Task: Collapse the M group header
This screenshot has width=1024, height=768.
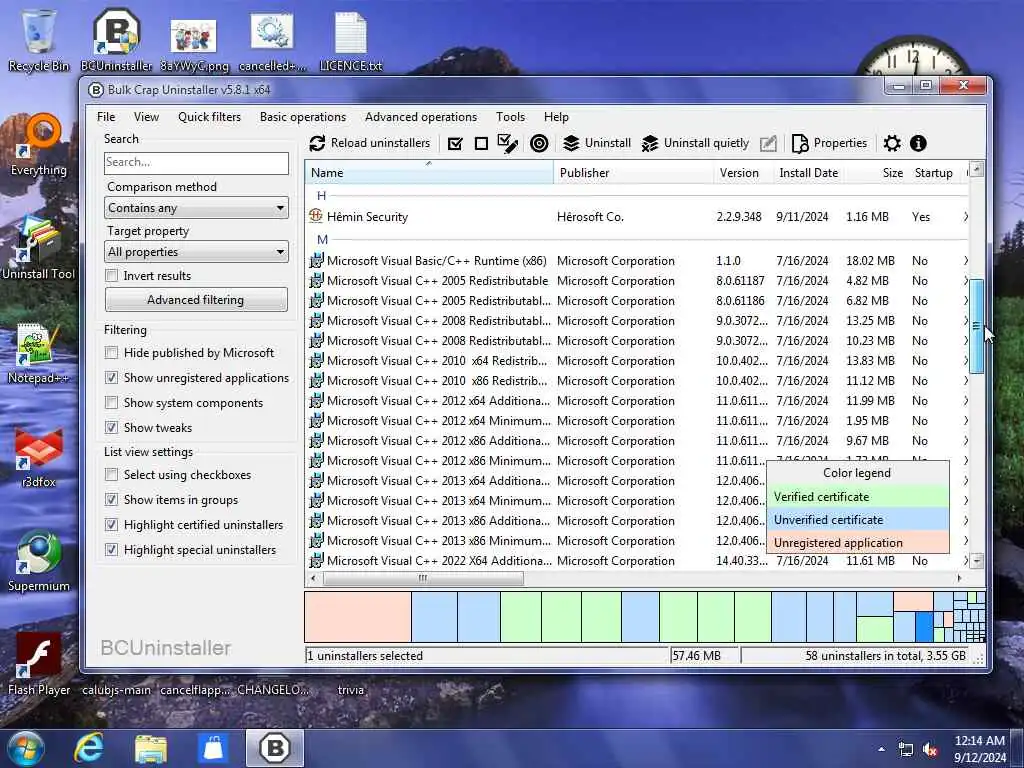Action: coord(322,240)
